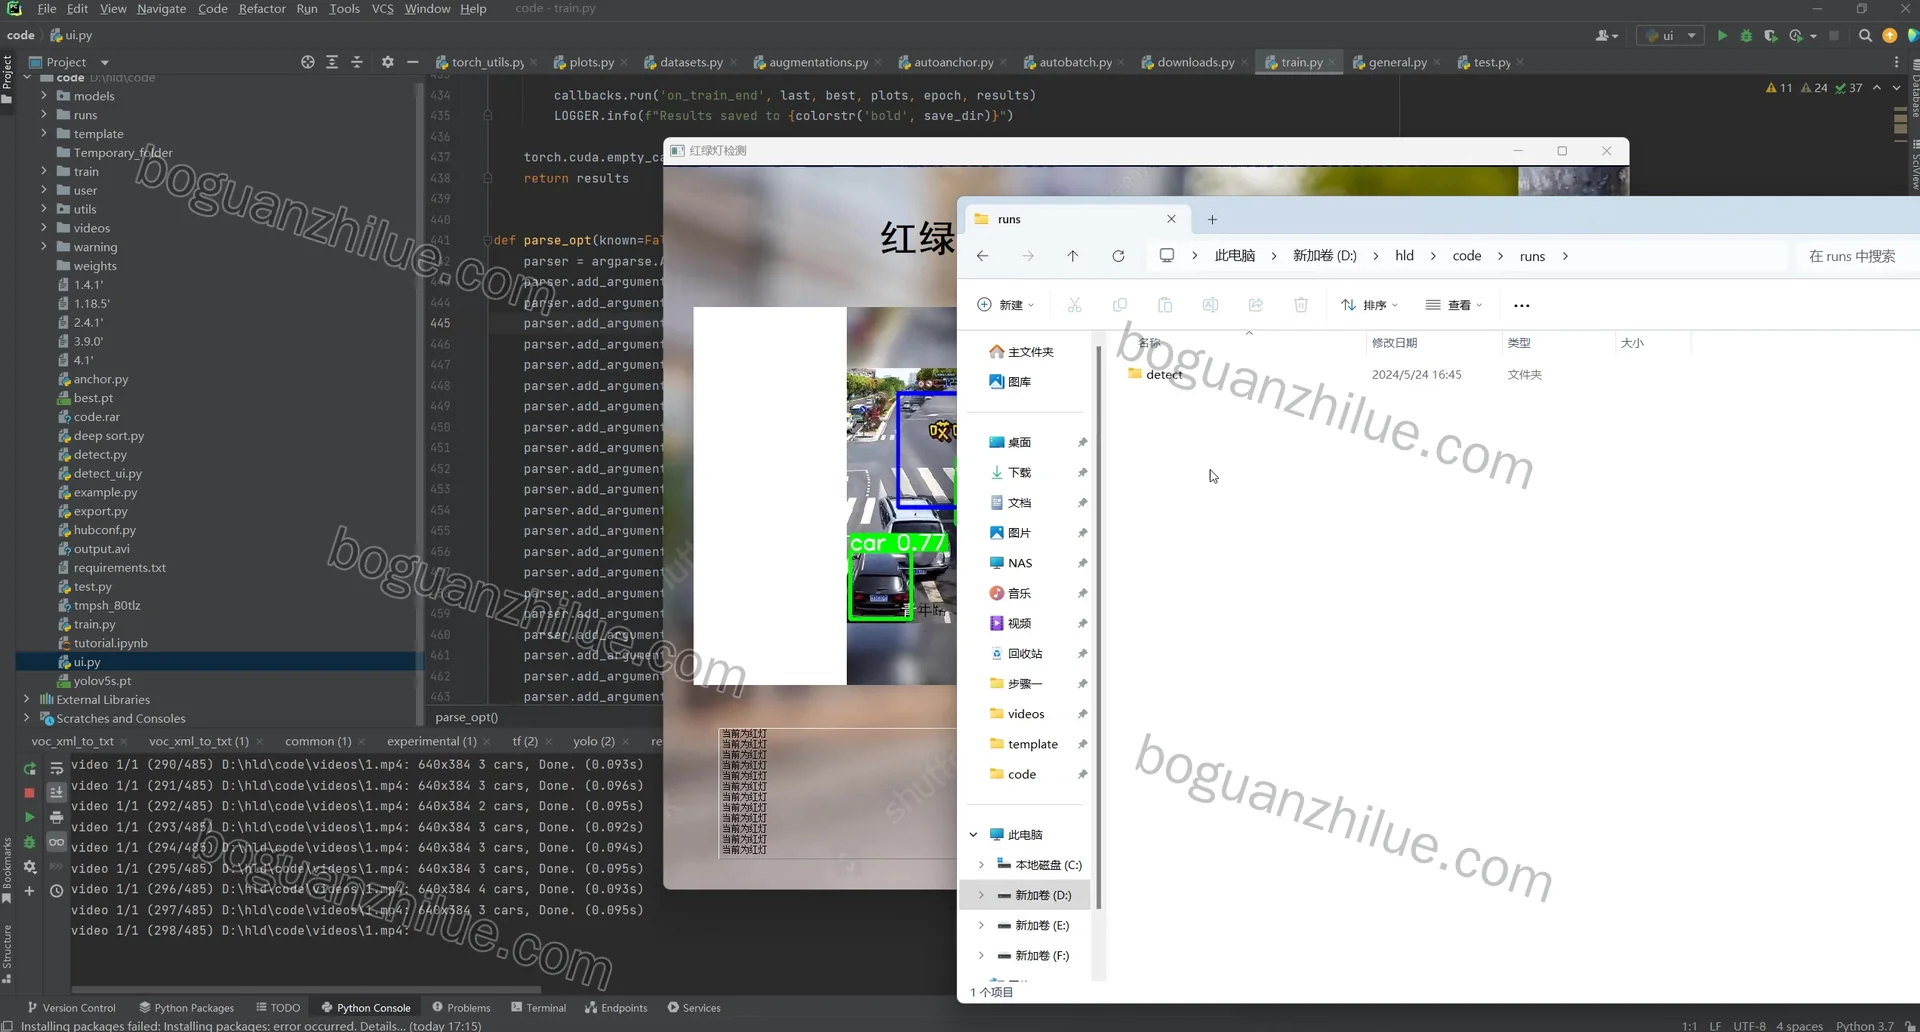Open the Python Packages tool window
Image resolution: width=1920 pixels, height=1032 pixels.
click(187, 1008)
